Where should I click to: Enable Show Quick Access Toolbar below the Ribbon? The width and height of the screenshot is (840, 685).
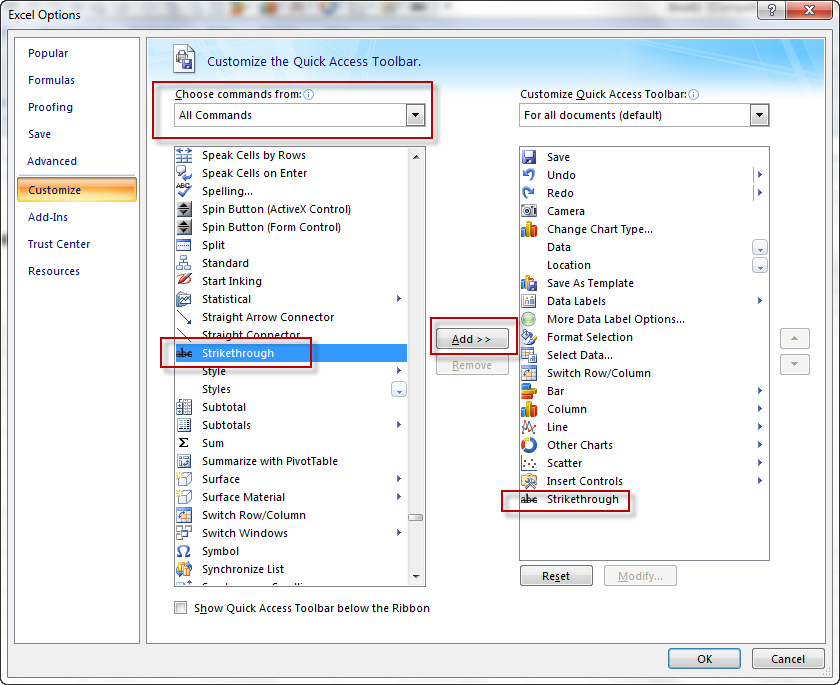coord(181,608)
